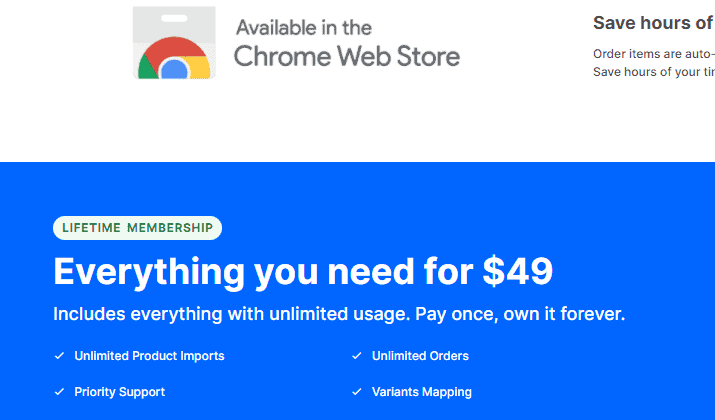Click the 'Save hours of your' description line
The image size is (715, 420).
tap(654, 72)
